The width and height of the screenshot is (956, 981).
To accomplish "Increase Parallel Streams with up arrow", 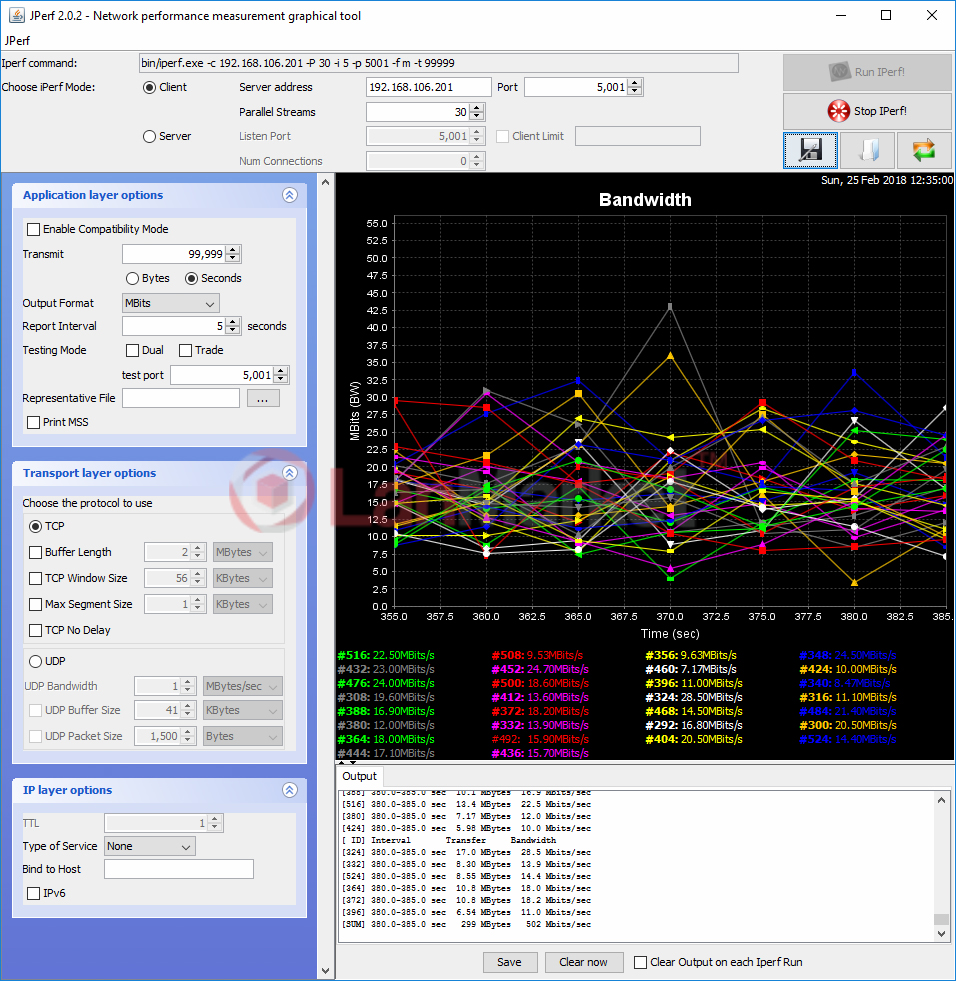I will pos(477,108).
